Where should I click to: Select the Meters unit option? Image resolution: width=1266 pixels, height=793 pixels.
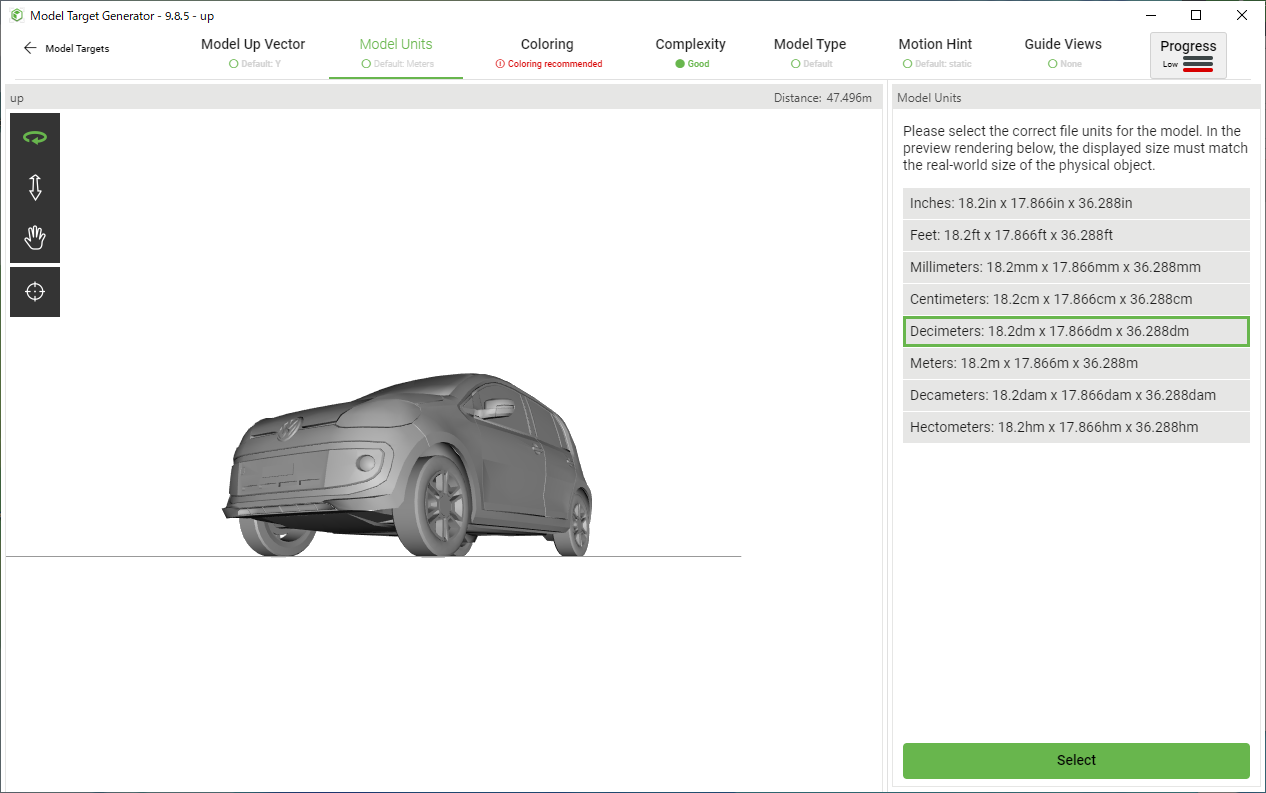click(x=1076, y=363)
